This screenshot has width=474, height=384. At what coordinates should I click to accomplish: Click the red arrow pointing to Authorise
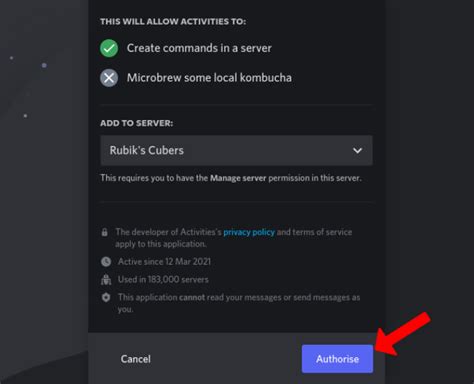coord(403,333)
